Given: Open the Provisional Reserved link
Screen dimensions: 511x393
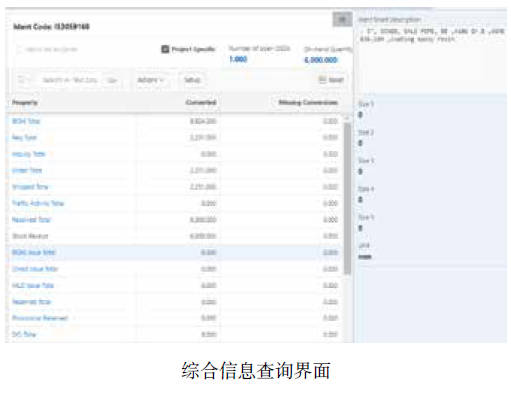Looking at the screenshot, I should coord(40,318).
